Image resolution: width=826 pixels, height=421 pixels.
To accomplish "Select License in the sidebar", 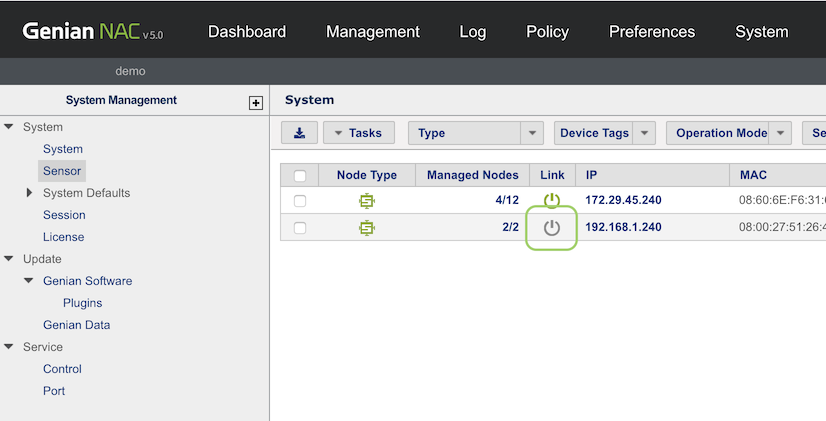I will pyautogui.click(x=63, y=237).
